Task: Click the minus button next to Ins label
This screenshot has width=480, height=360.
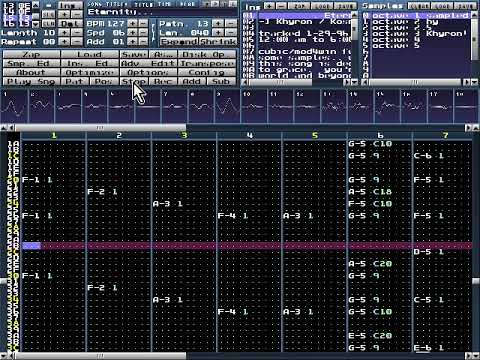Action: [x=282, y=6]
